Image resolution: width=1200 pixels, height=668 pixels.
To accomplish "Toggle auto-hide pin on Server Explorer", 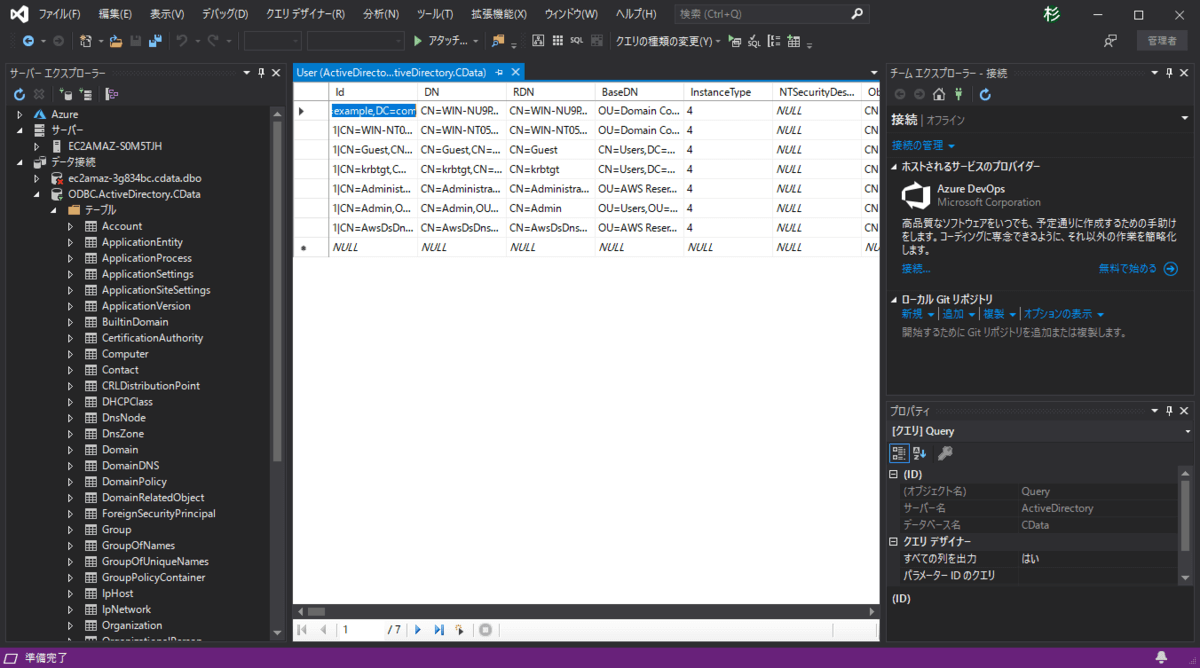I will [x=261, y=73].
